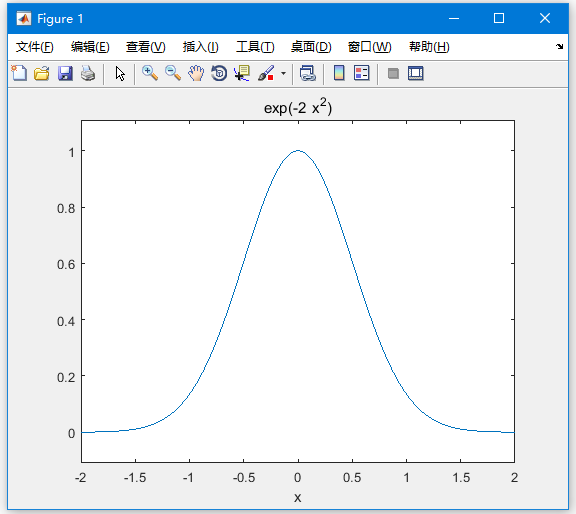Viewport: 576px width, 514px height.
Task: Select the Pan hand tool
Action: coord(196,73)
